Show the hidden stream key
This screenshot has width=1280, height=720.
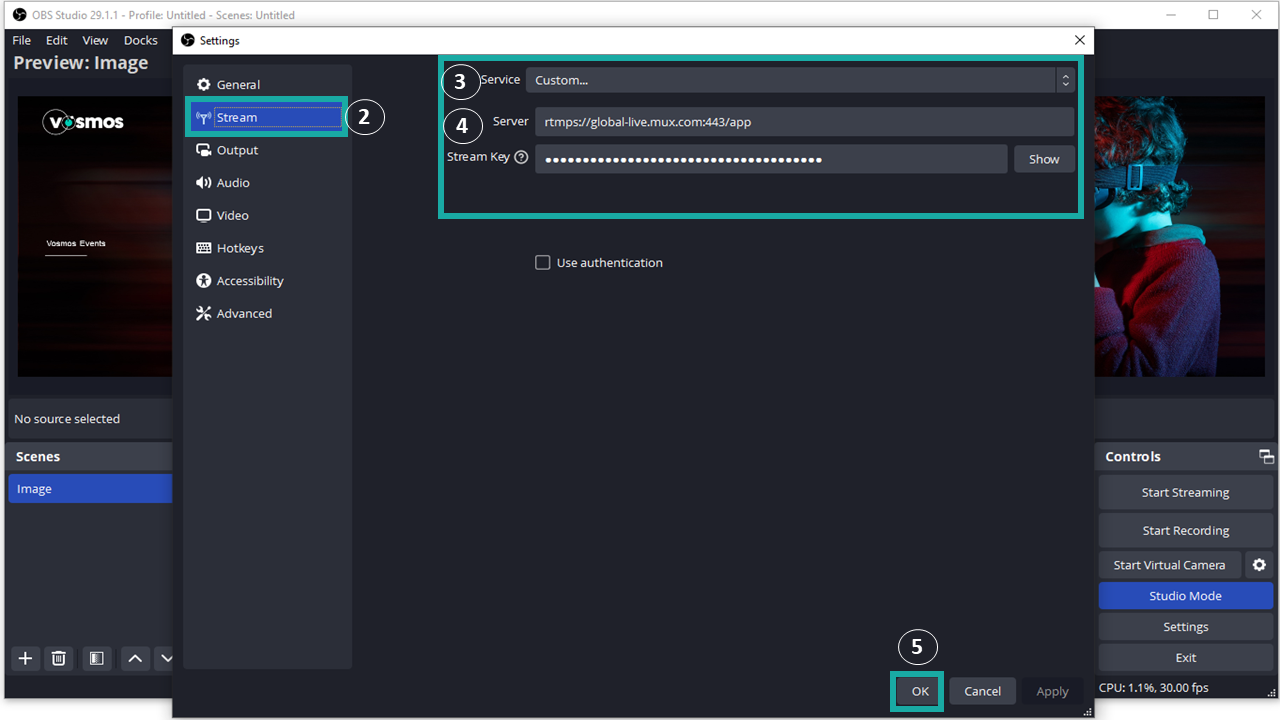[x=1044, y=159]
